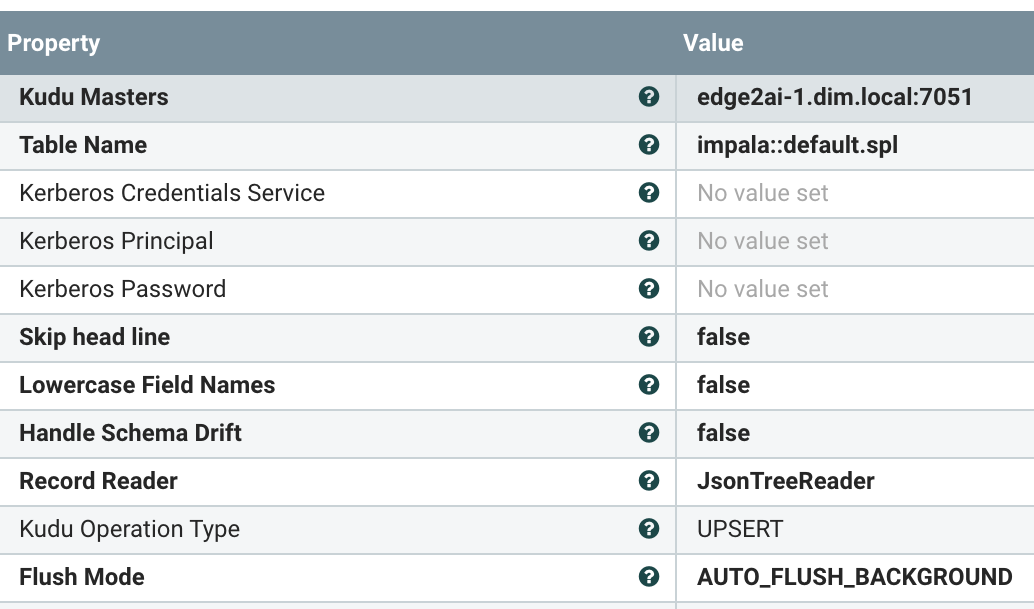
Task: Show help for Kerberos Principal property
Action: coord(649,241)
